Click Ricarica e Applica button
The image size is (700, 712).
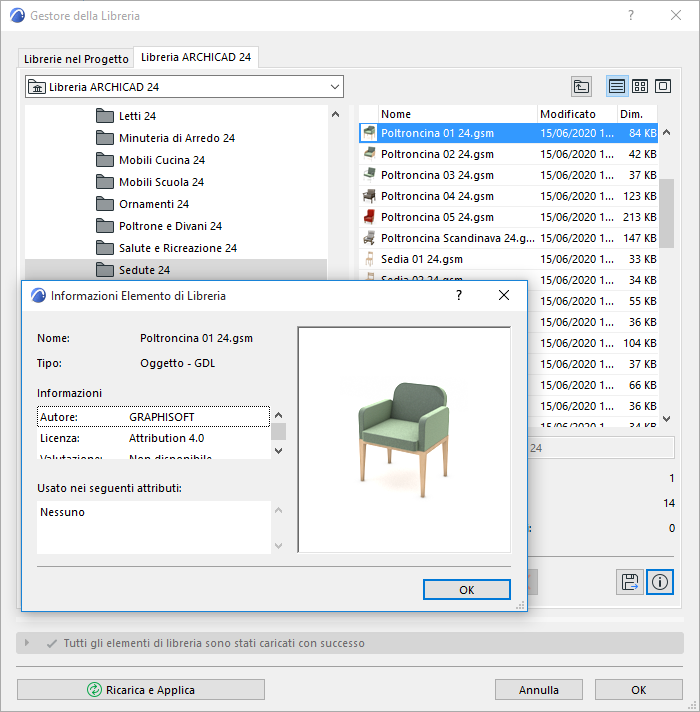(x=141, y=690)
